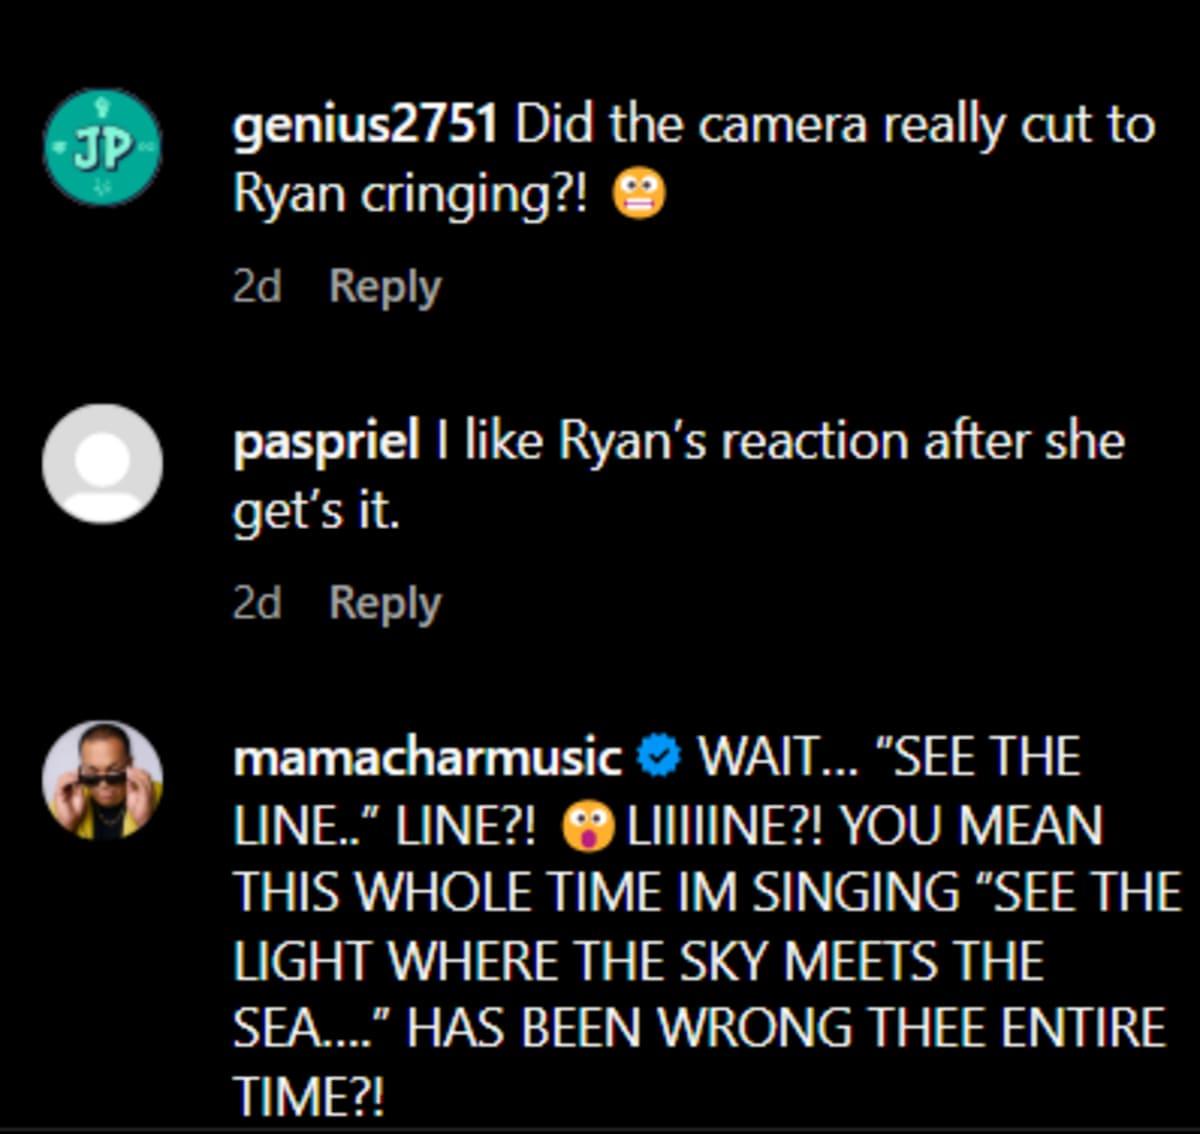The width and height of the screenshot is (1200, 1134).
Task: Reply to genius2751's comment
Action: coord(385,287)
